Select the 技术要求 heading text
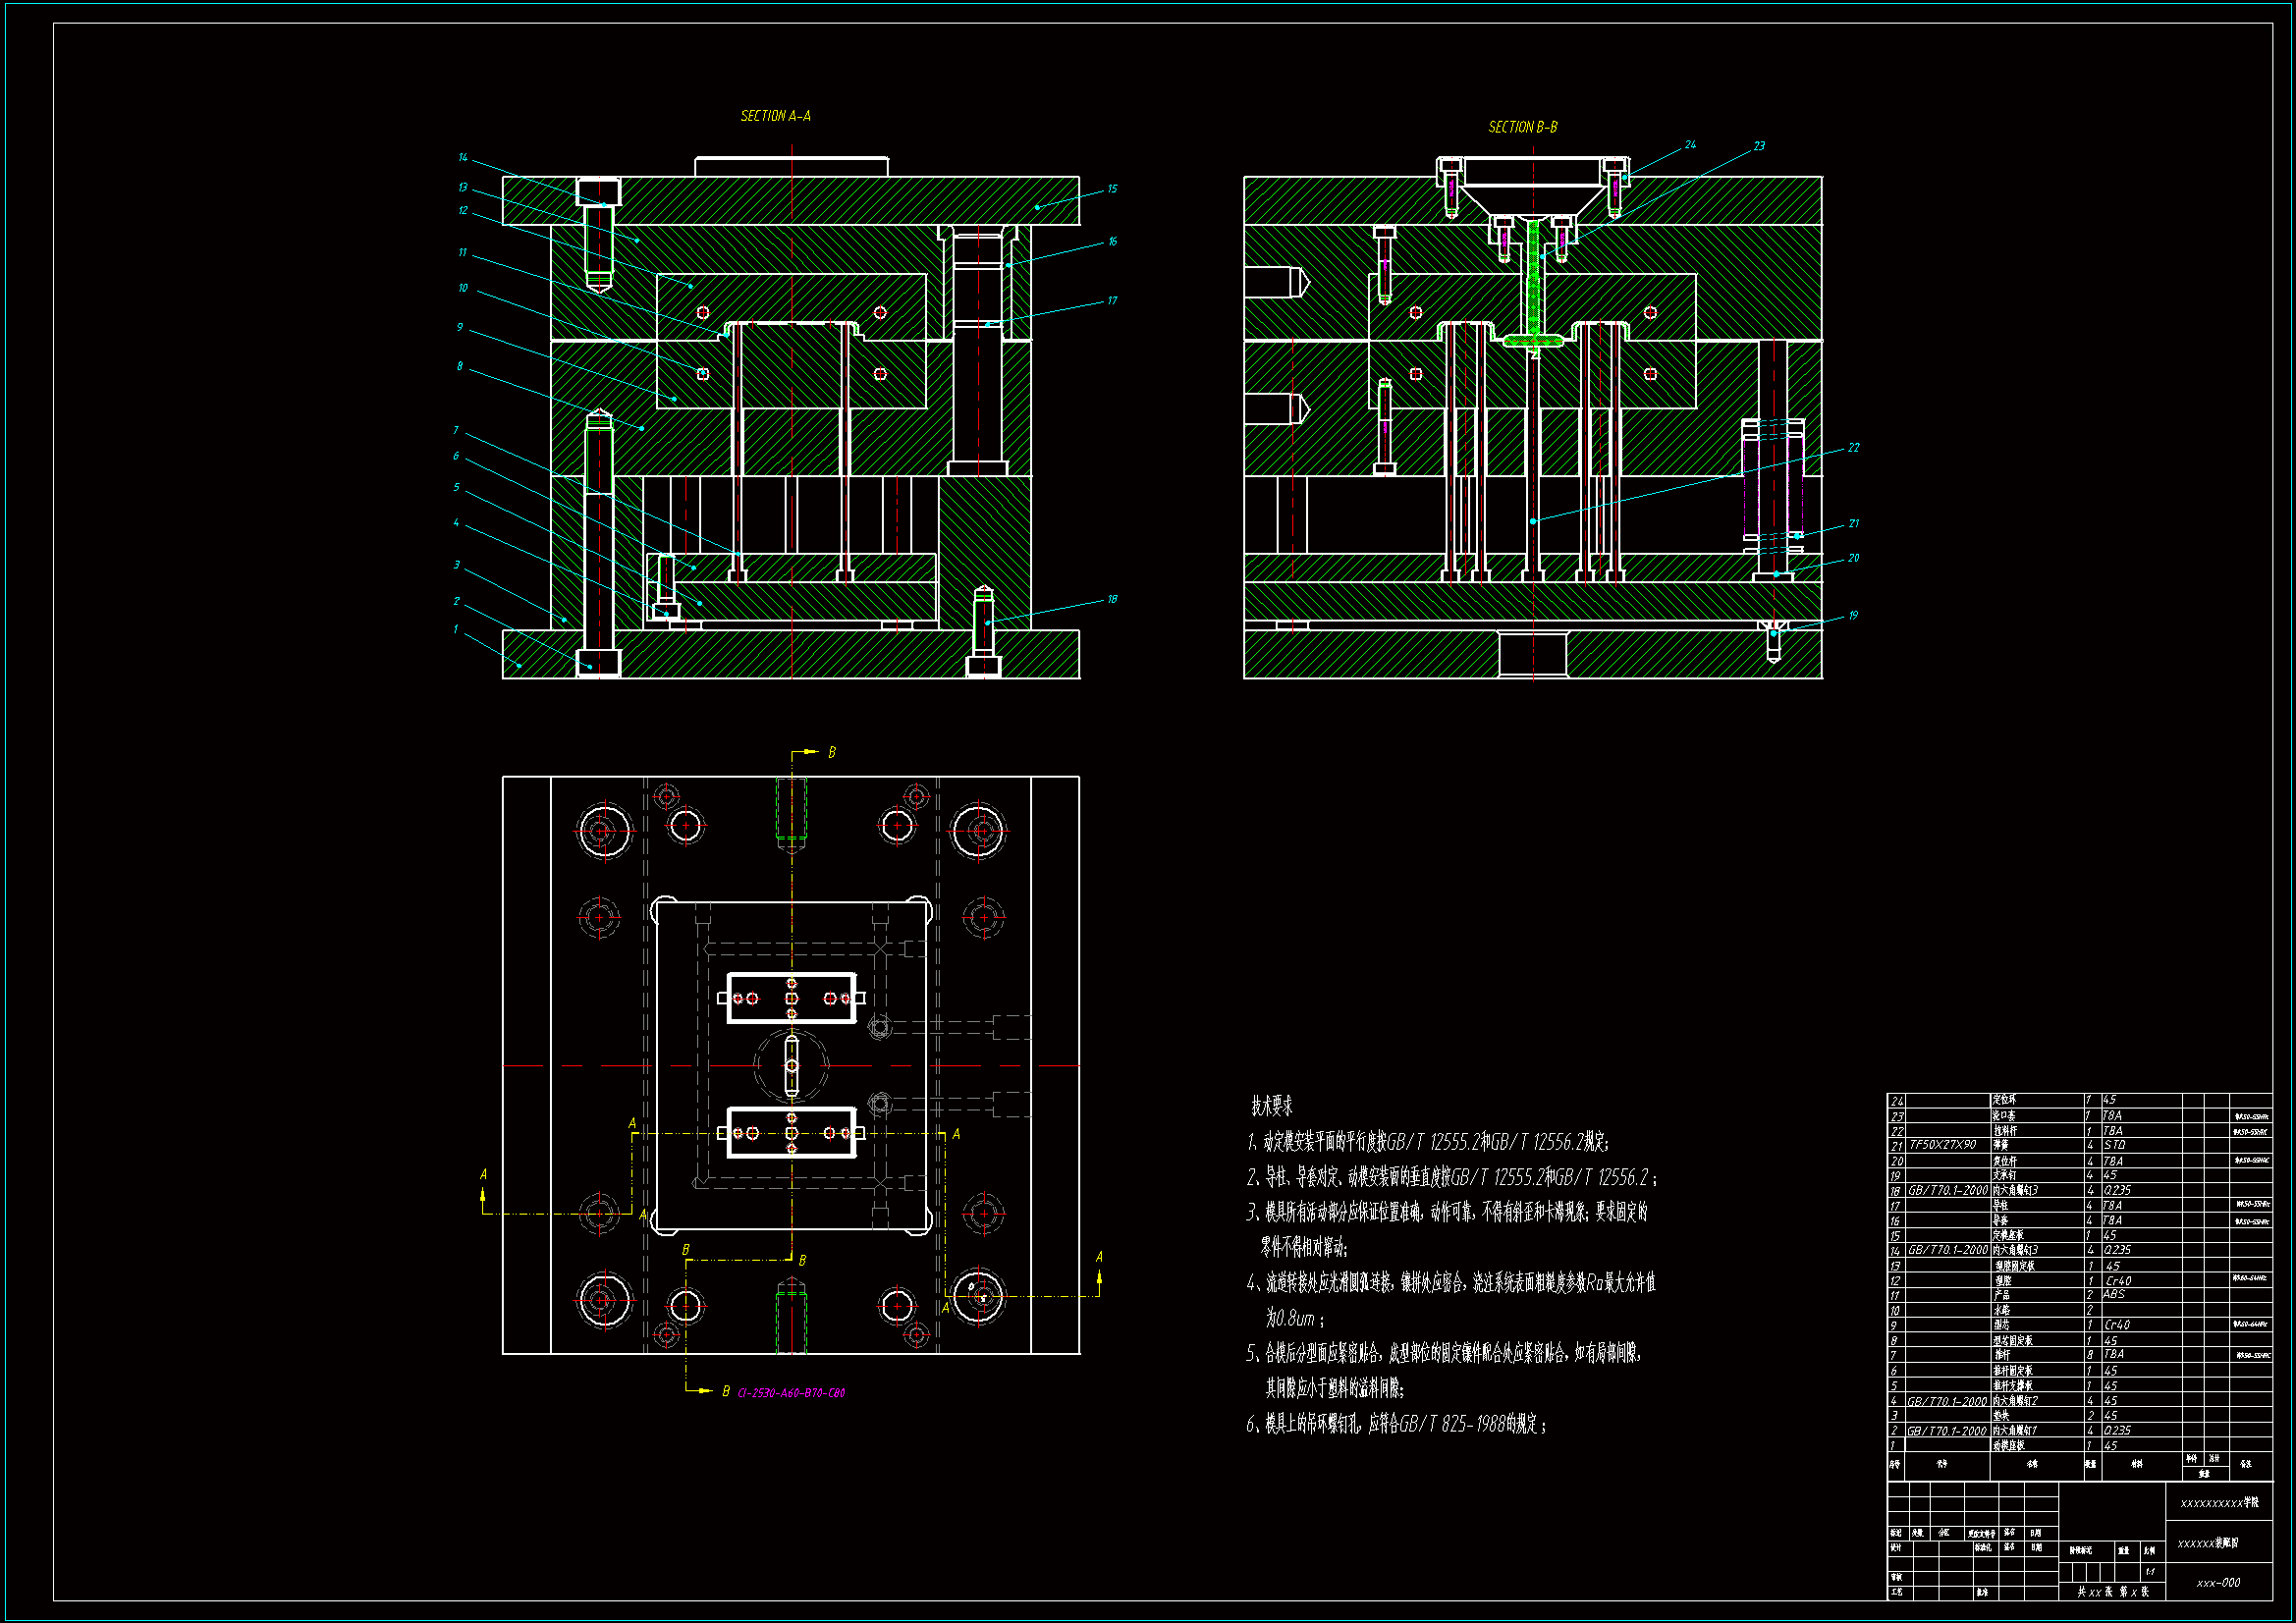Screen dimensions: 2296x1623 1271,1106
